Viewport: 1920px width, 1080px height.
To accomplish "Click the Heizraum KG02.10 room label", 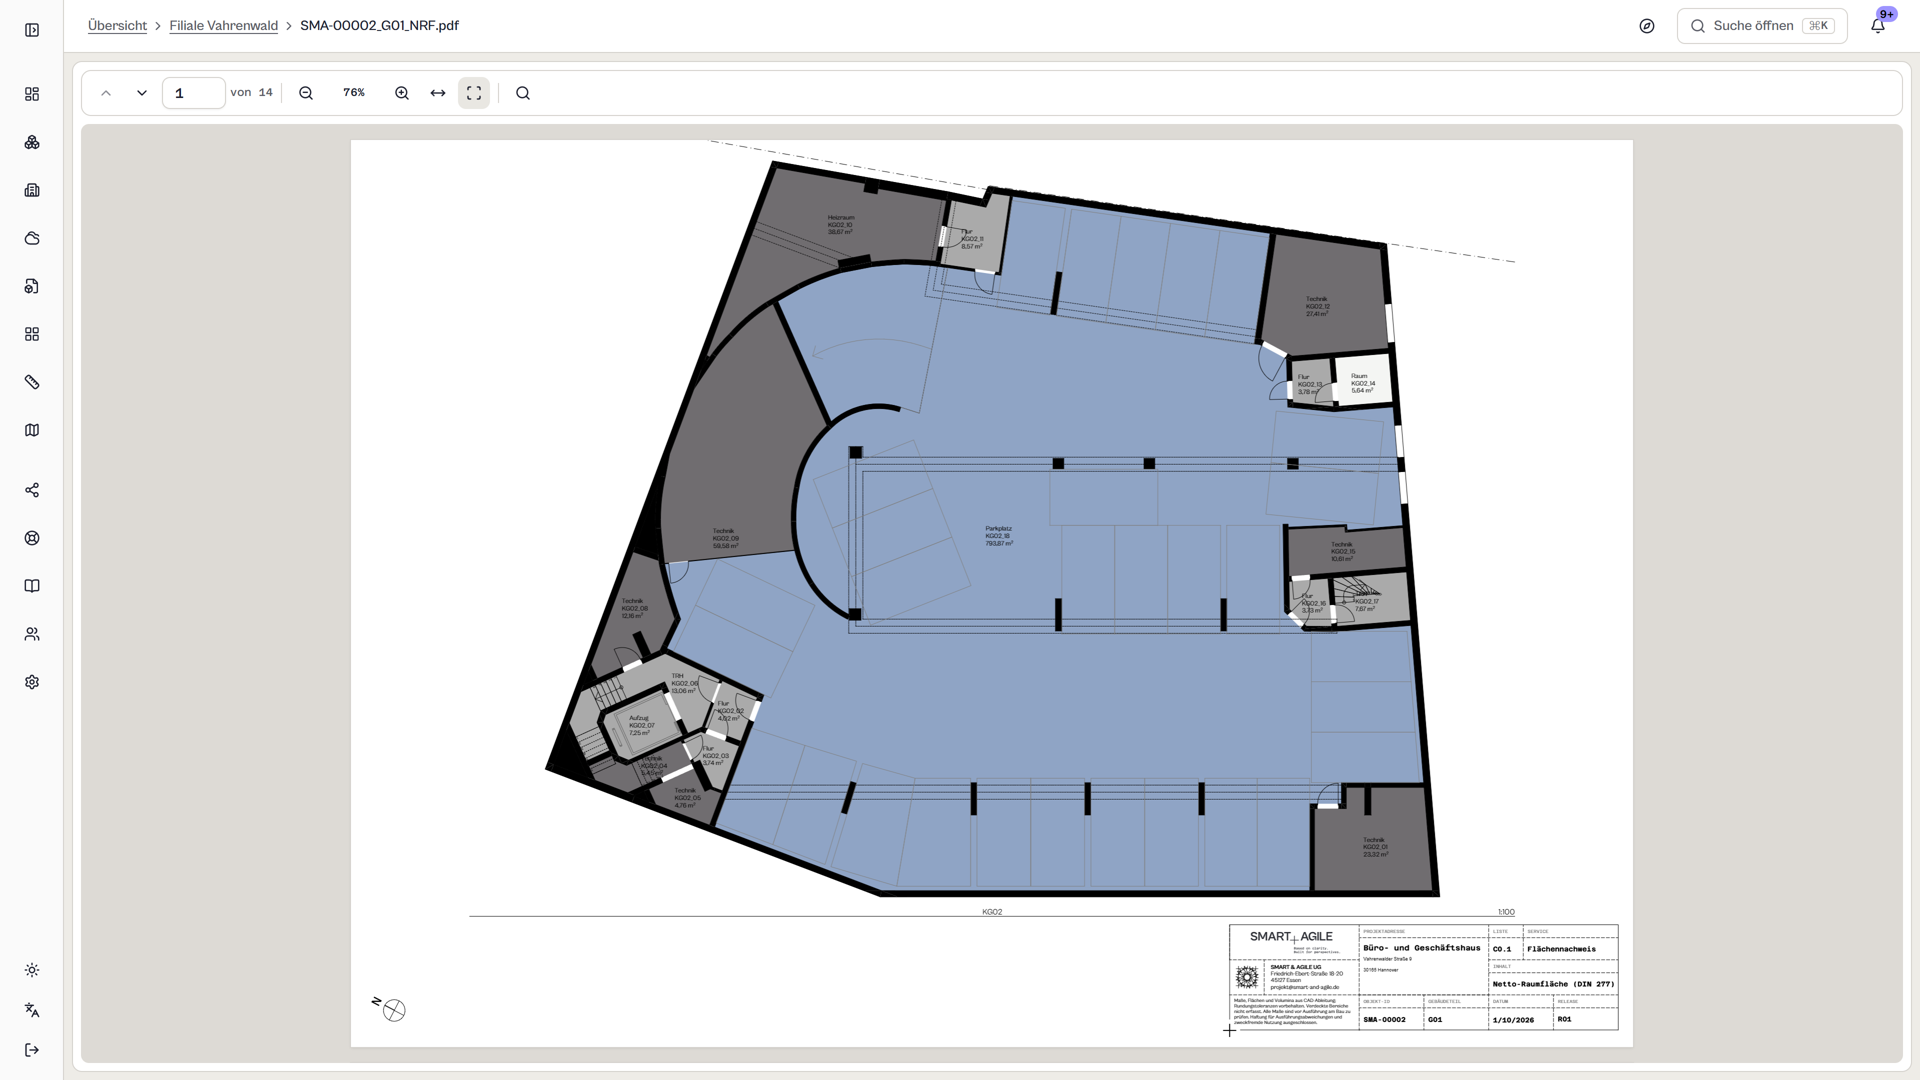I will [841, 225].
